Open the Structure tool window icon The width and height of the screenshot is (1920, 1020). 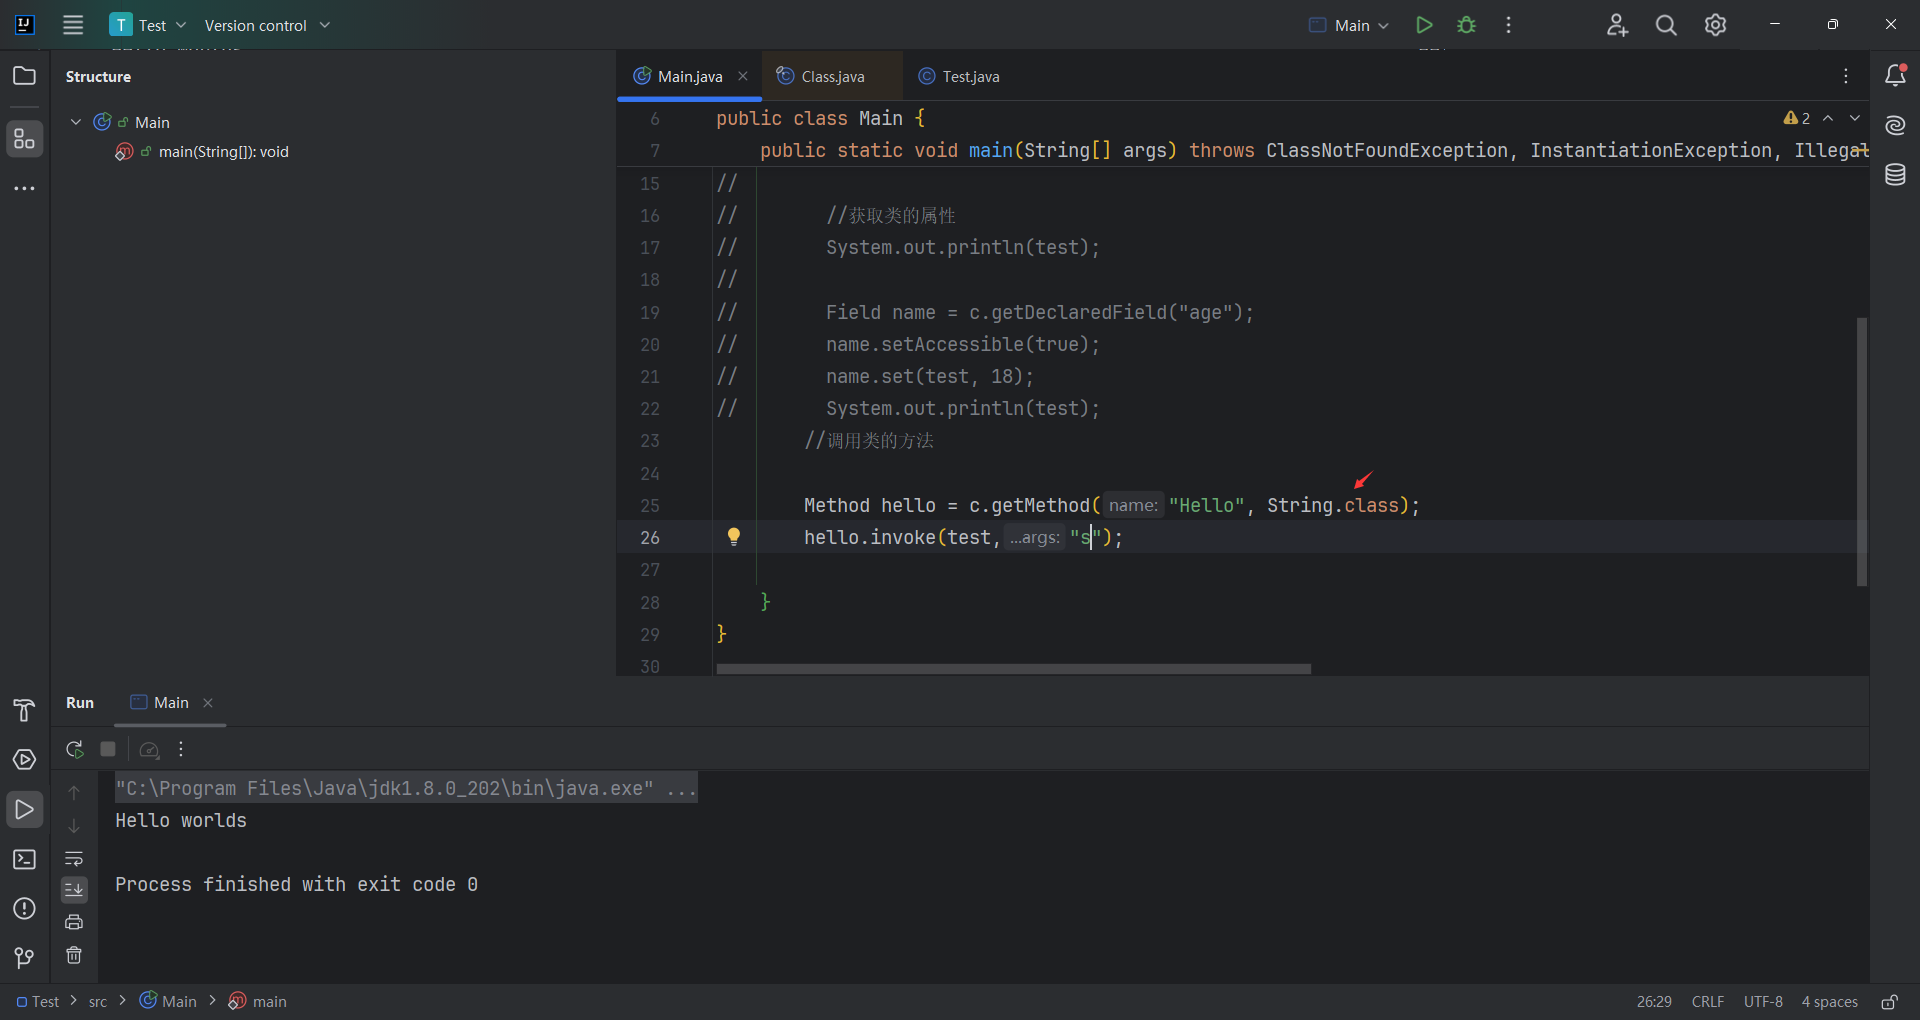click(24, 139)
